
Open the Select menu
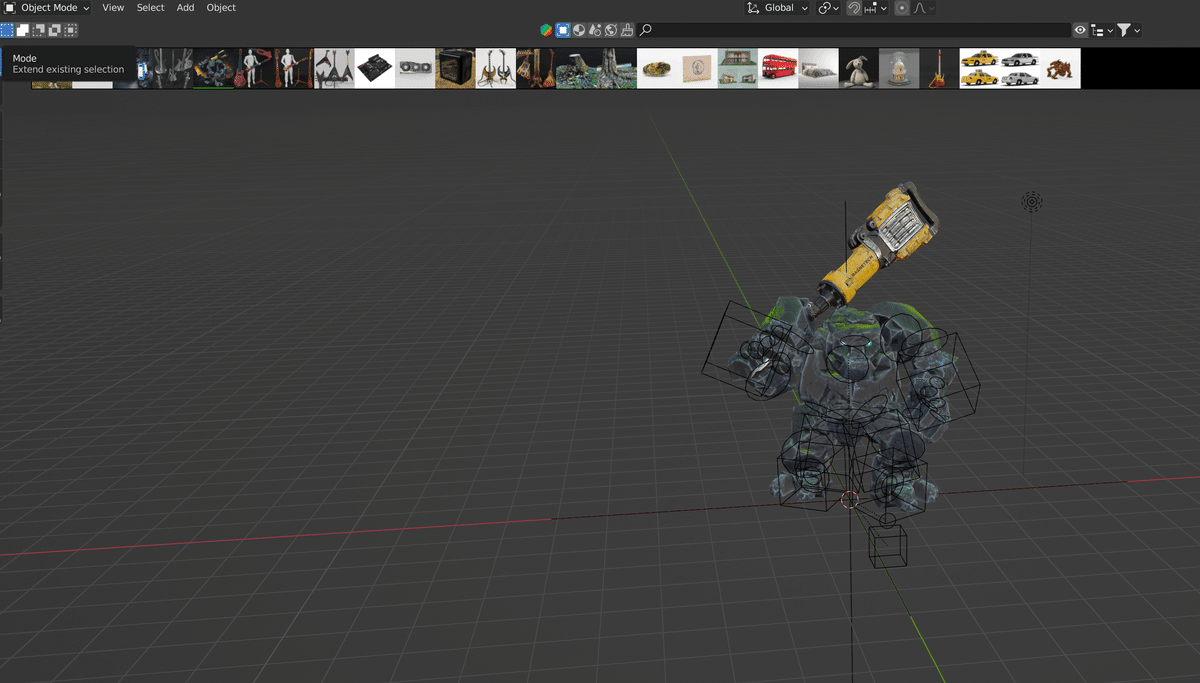(x=151, y=8)
